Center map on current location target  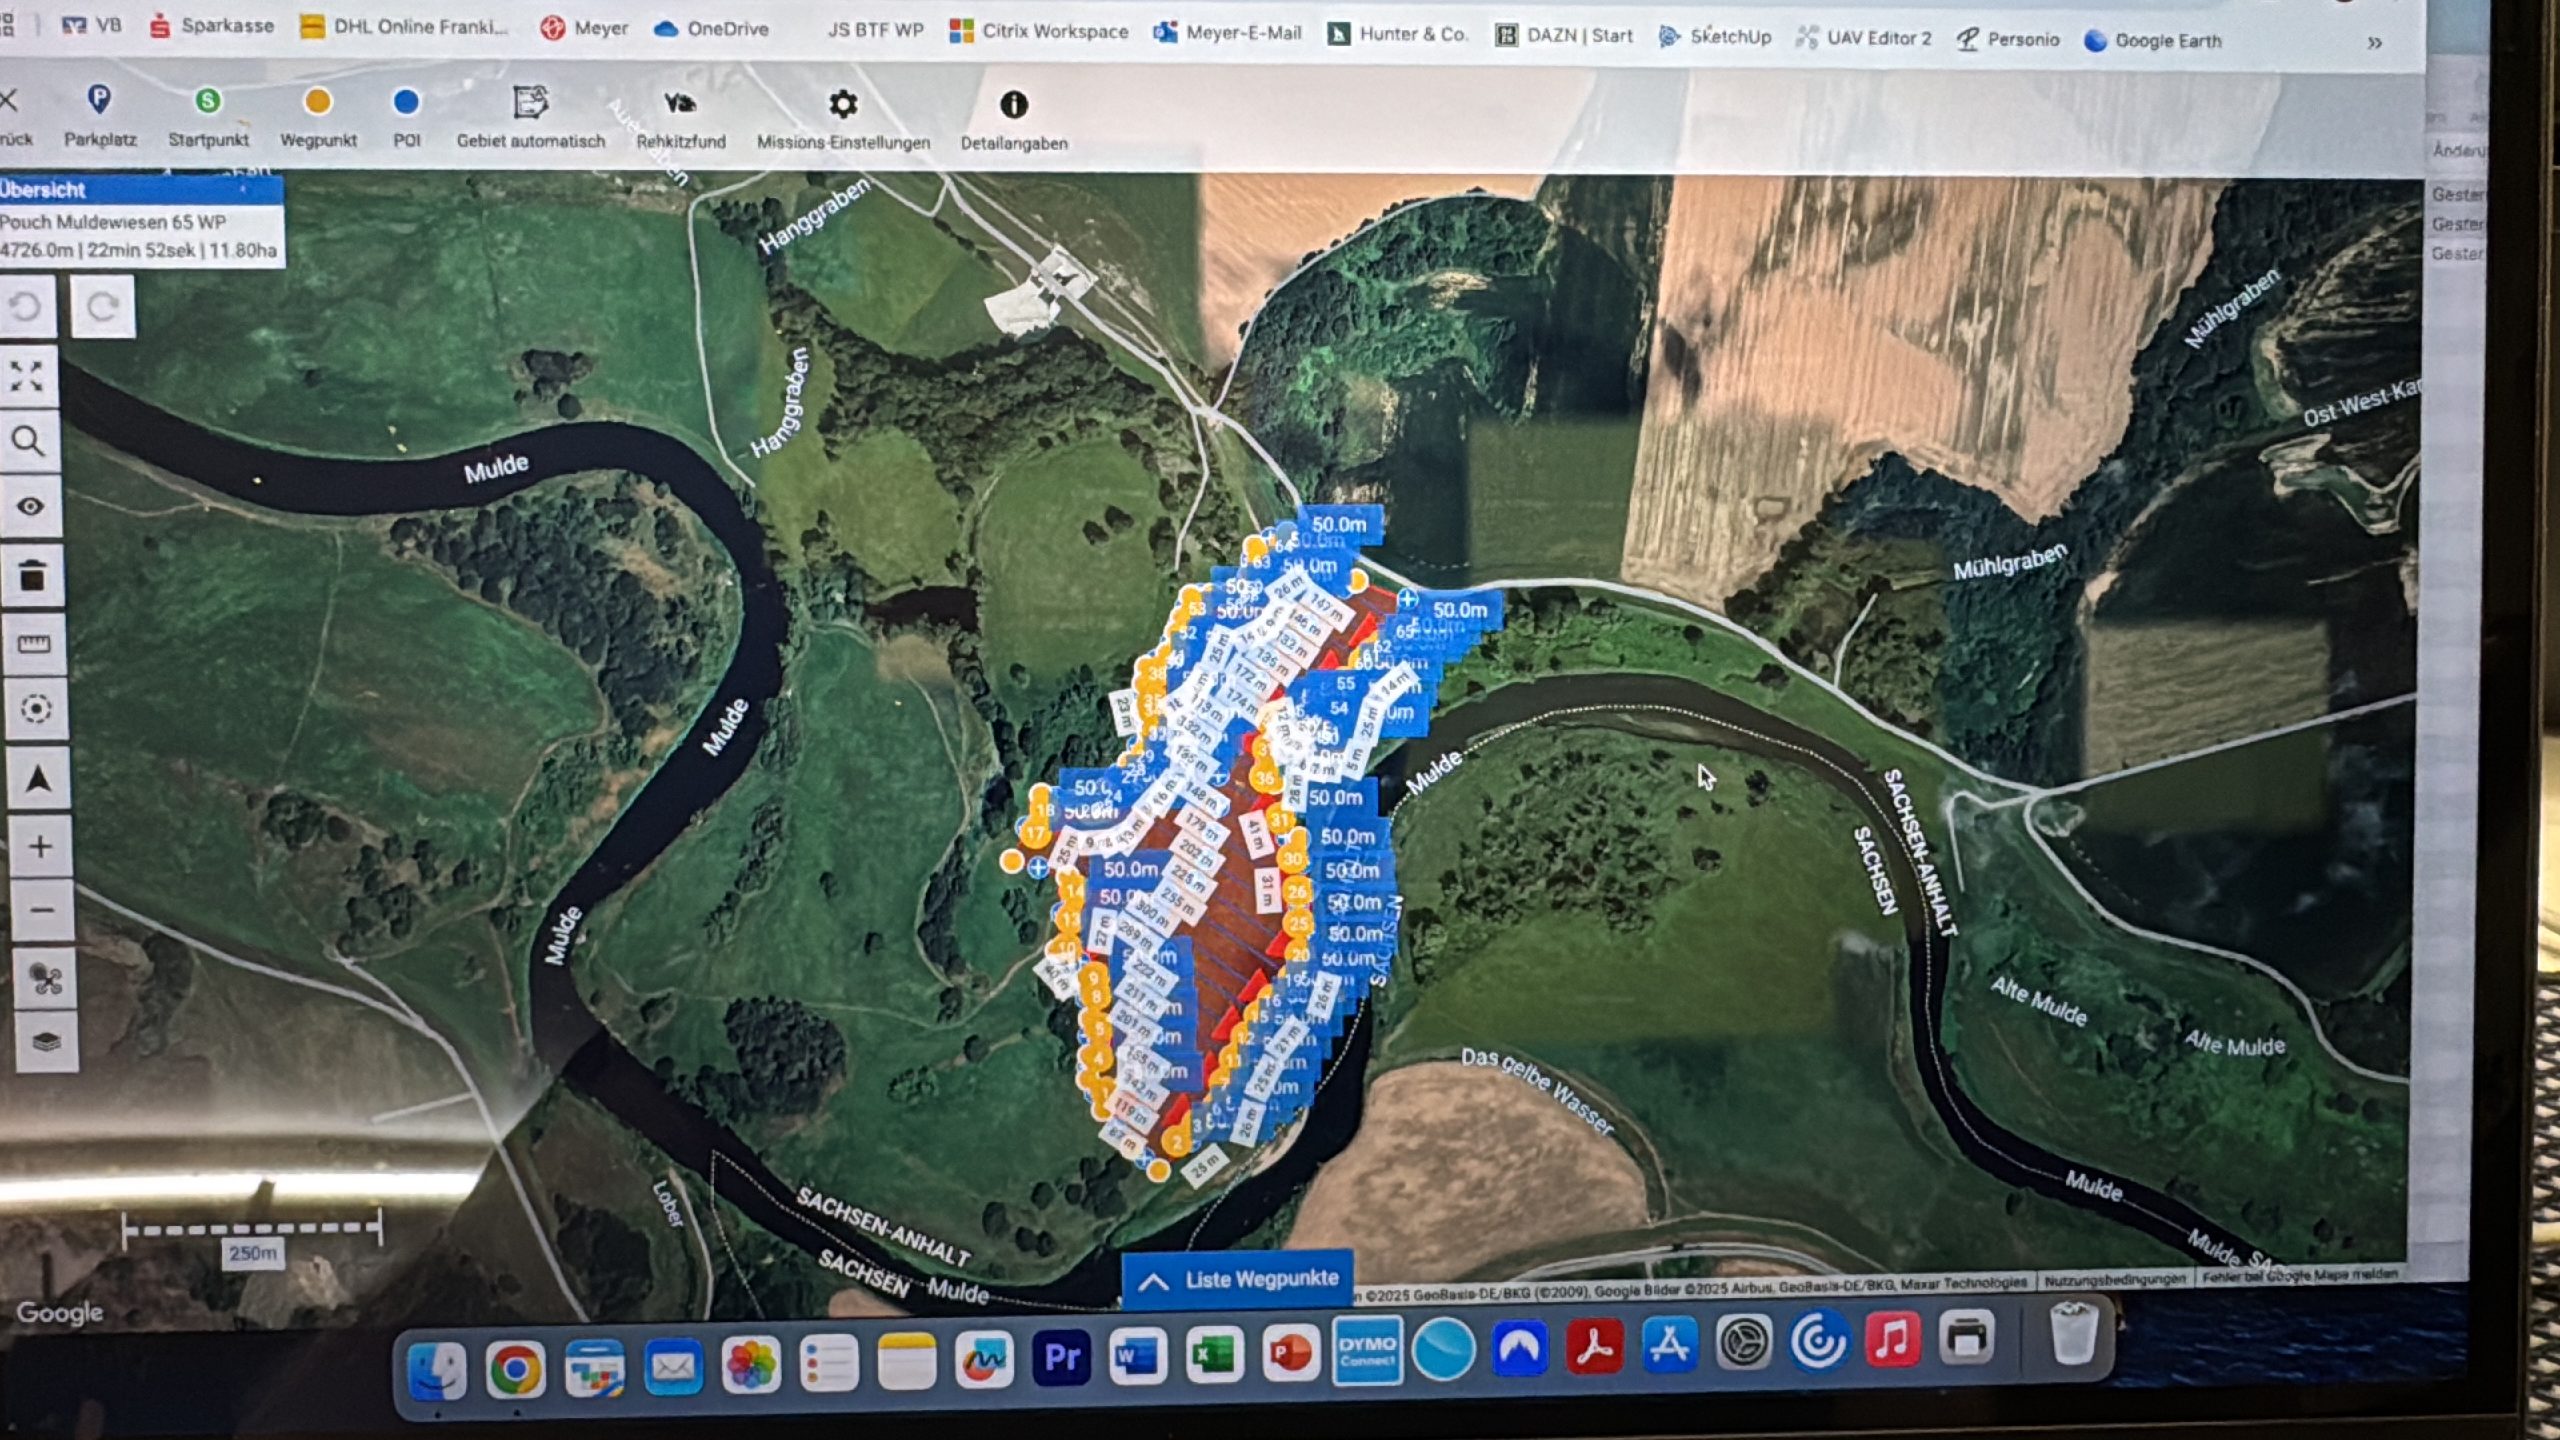click(36, 709)
